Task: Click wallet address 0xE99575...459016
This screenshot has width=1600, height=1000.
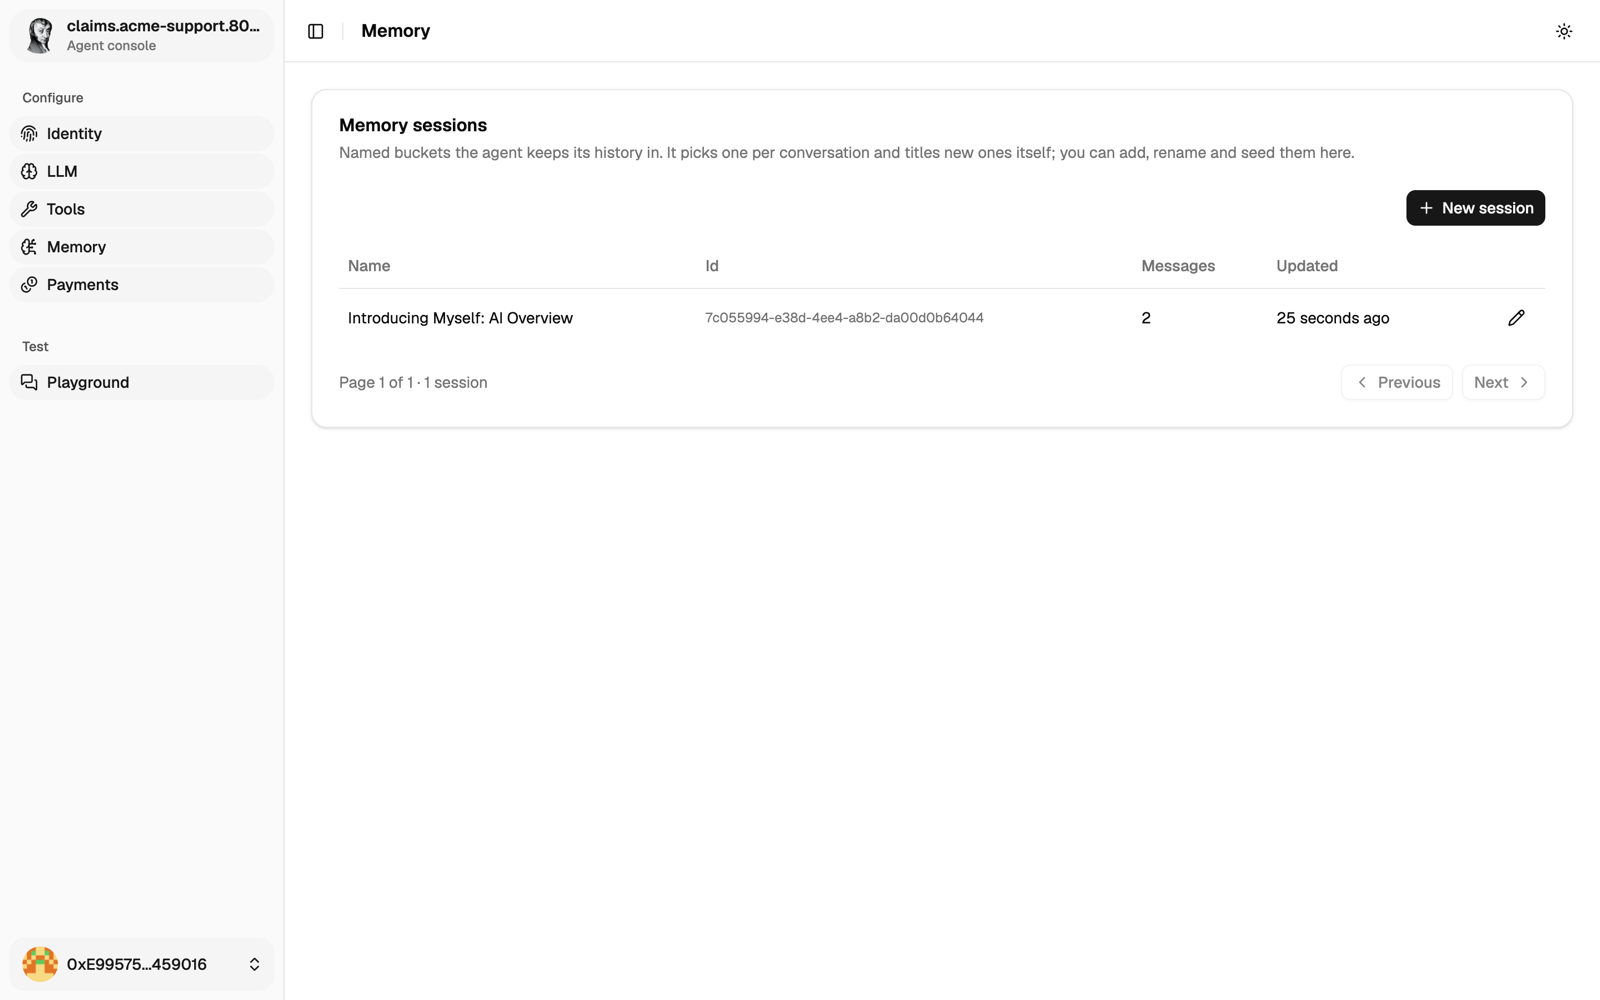Action: (137, 965)
